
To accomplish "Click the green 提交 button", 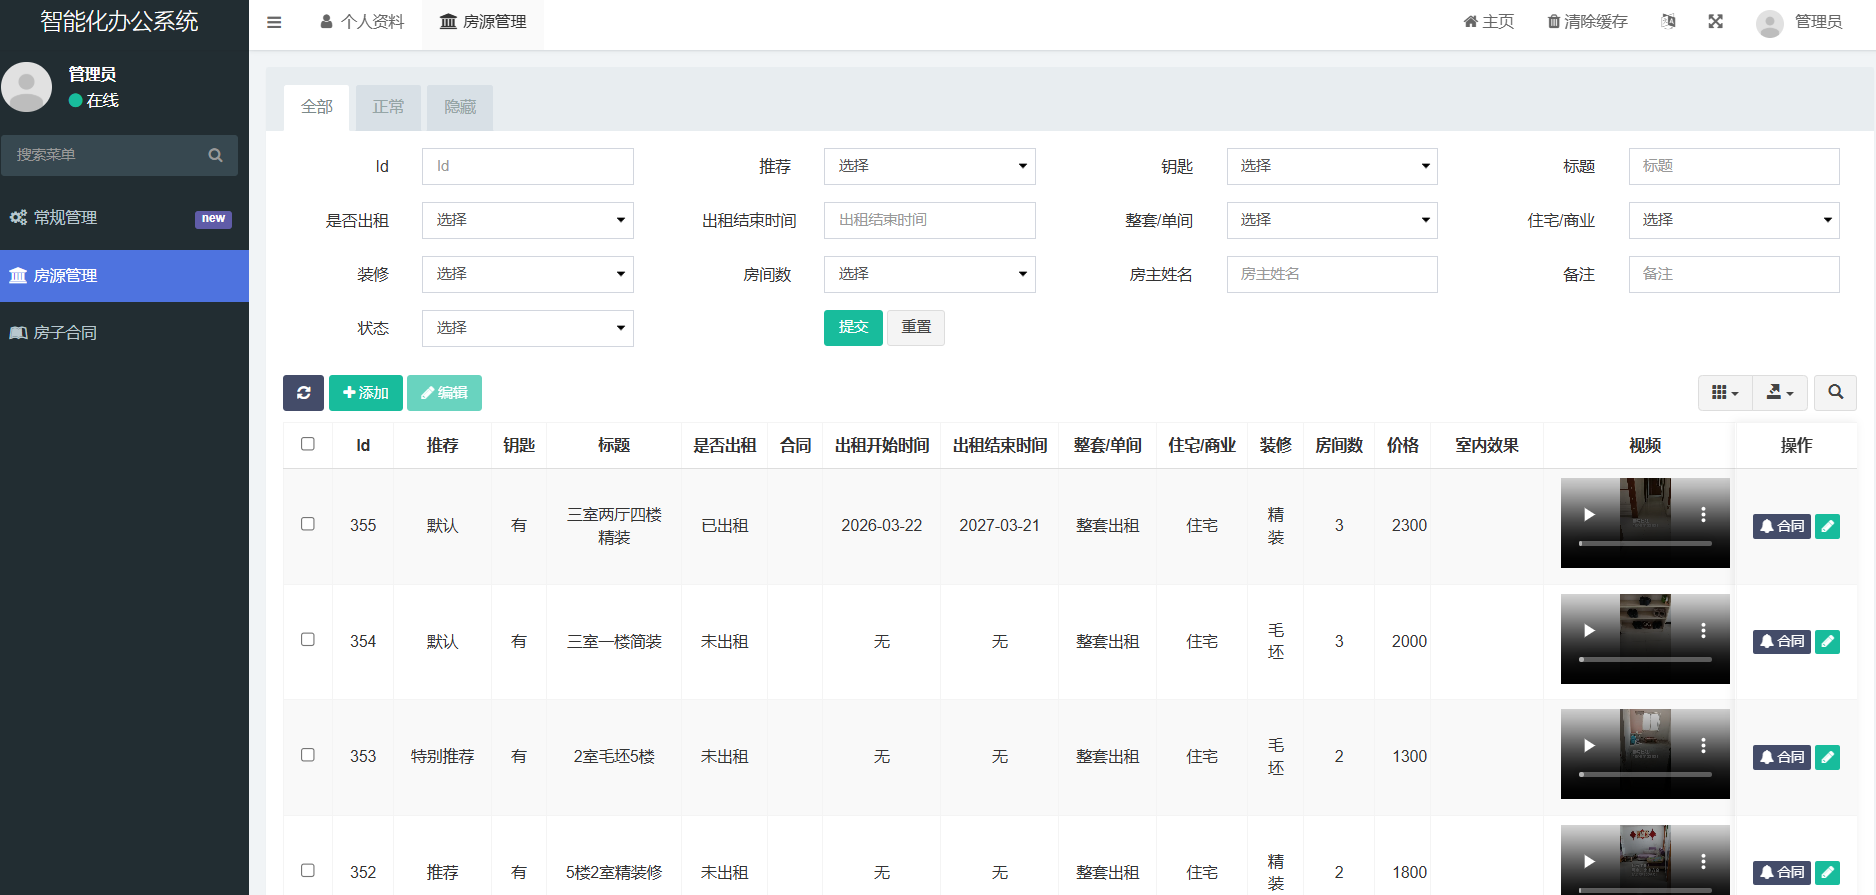I will click(x=853, y=327).
